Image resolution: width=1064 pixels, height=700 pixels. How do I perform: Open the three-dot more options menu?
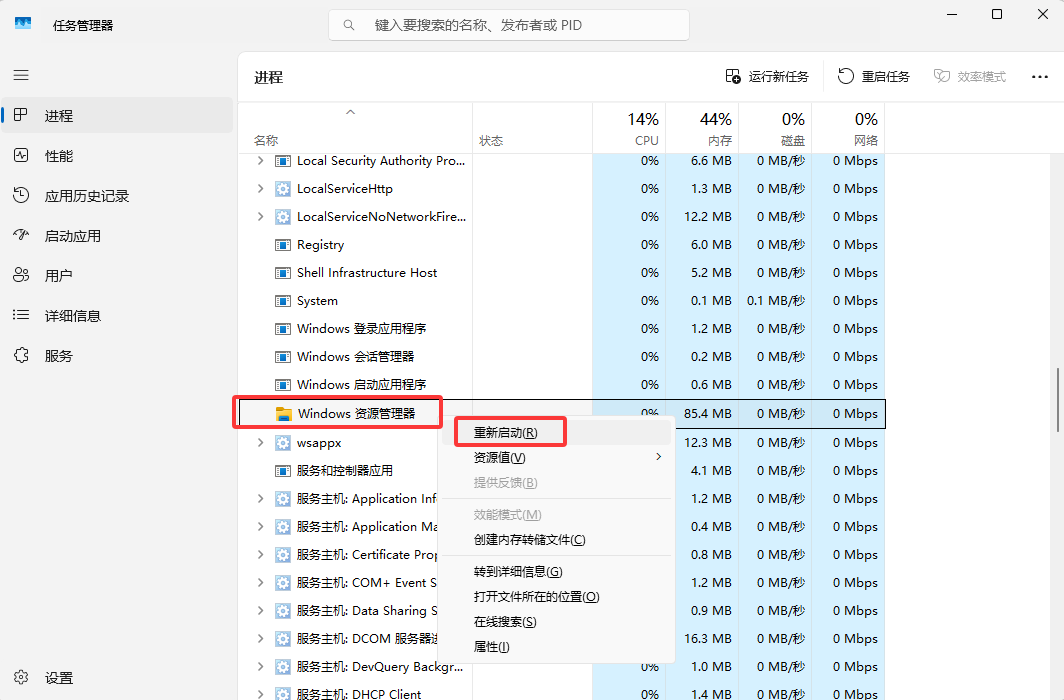pyautogui.click(x=1040, y=77)
